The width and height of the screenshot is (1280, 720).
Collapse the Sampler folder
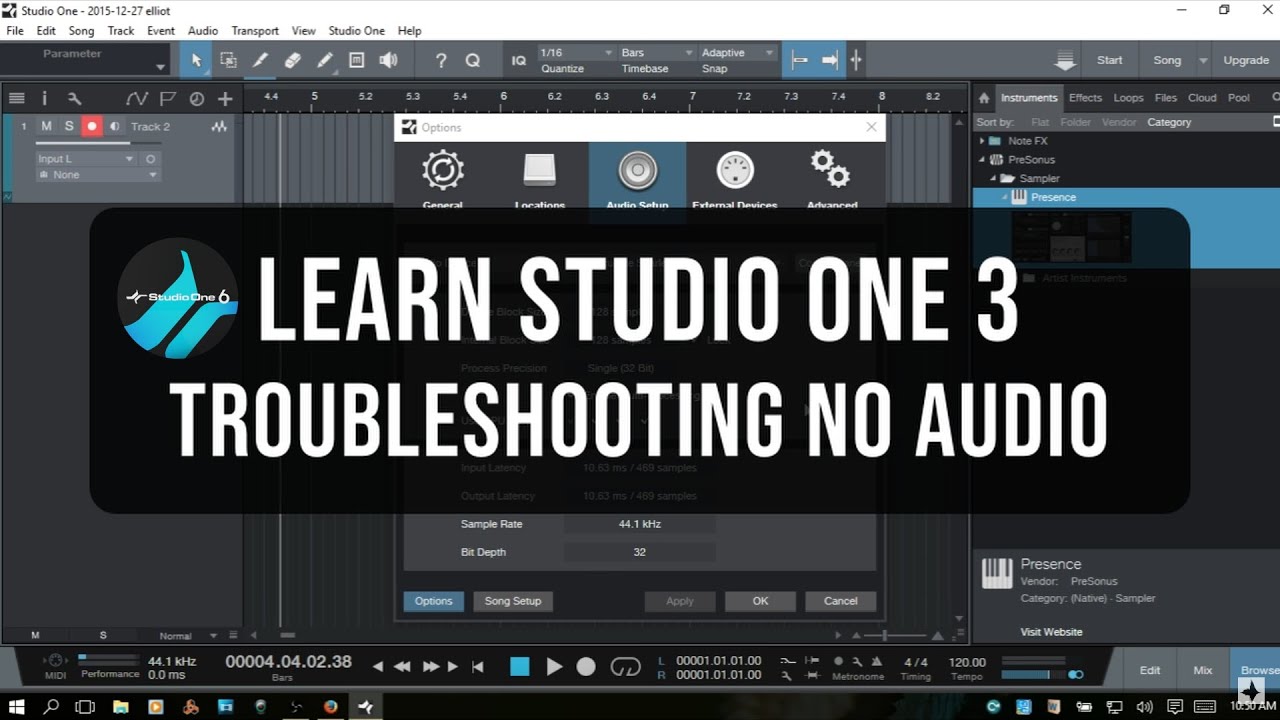click(x=993, y=179)
